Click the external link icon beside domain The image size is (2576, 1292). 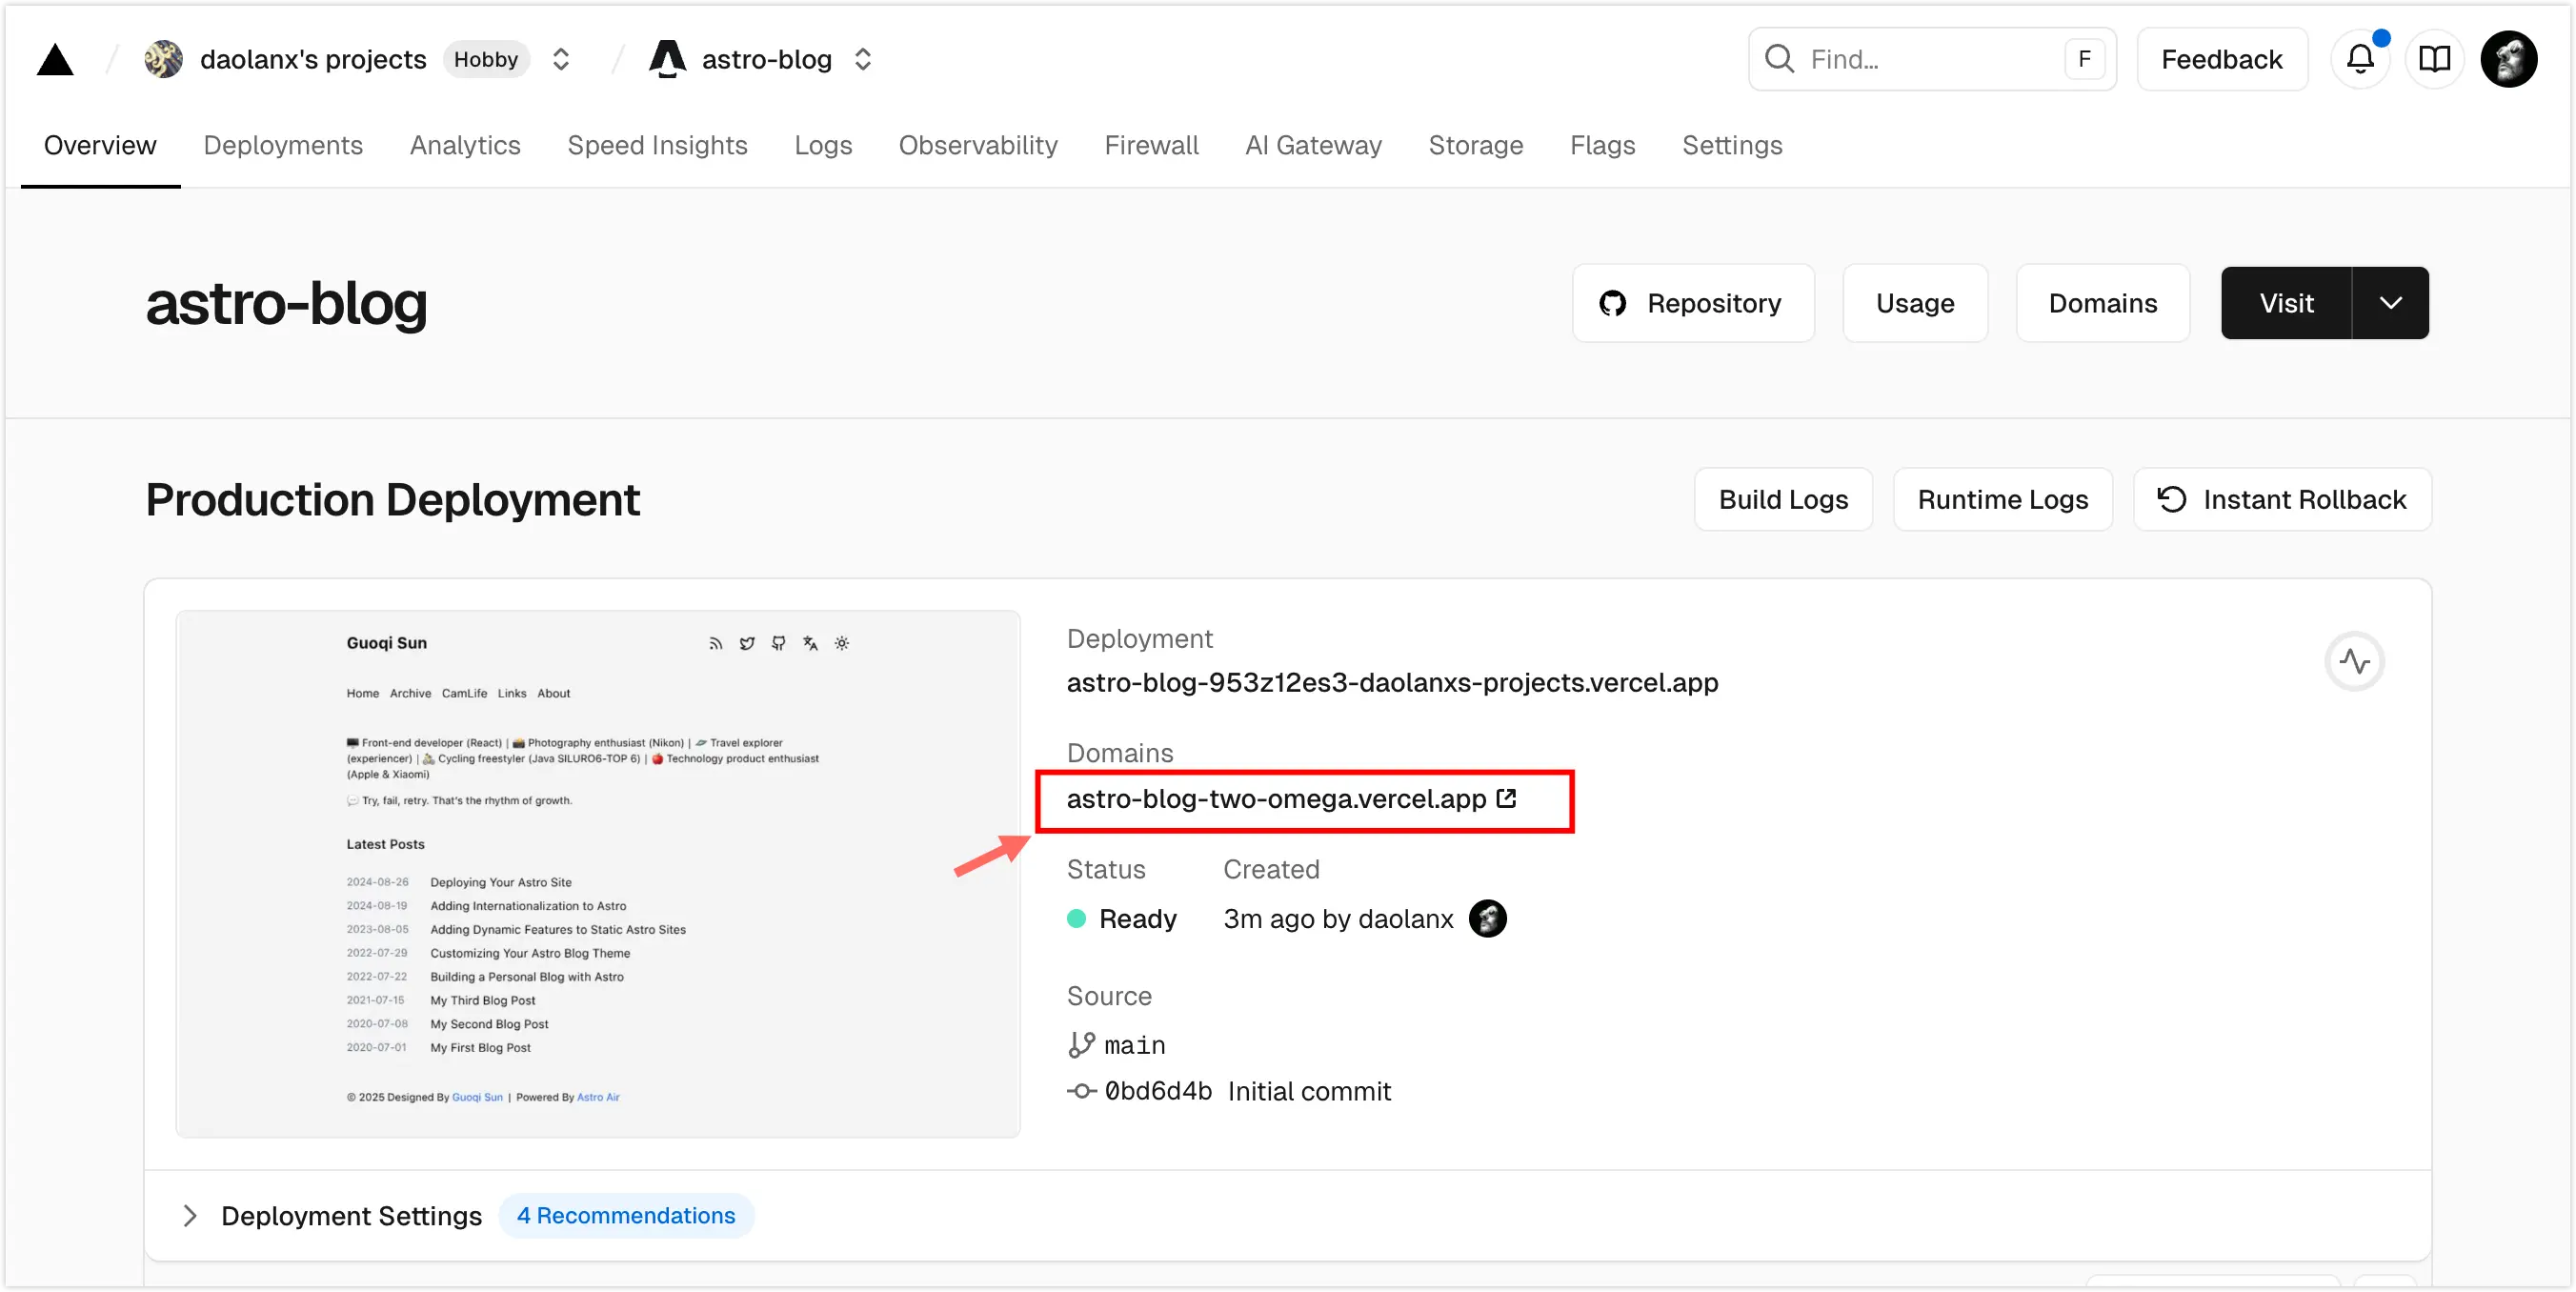pyautogui.click(x=1506, y=798)
